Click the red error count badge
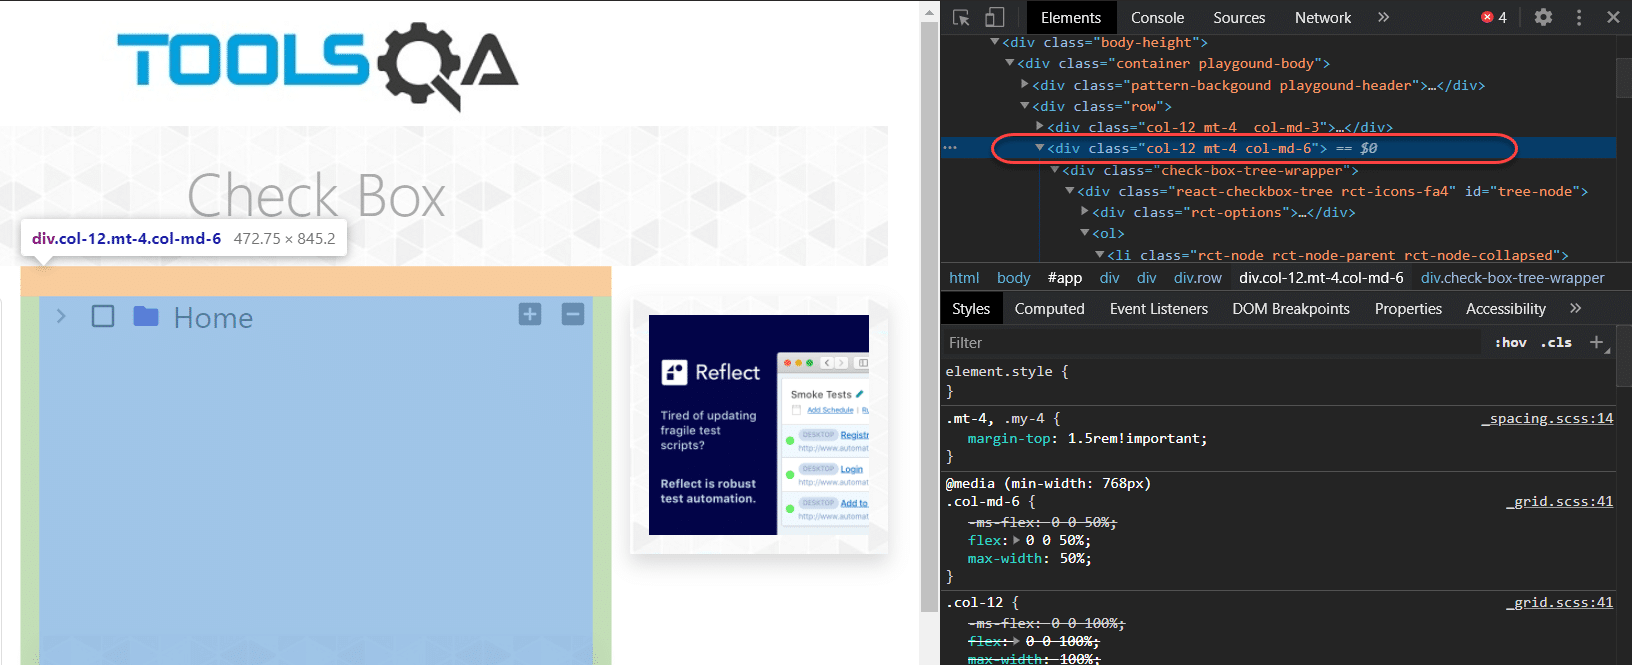The width and height of the screenshot is (1632, 665). (1494, 17)
